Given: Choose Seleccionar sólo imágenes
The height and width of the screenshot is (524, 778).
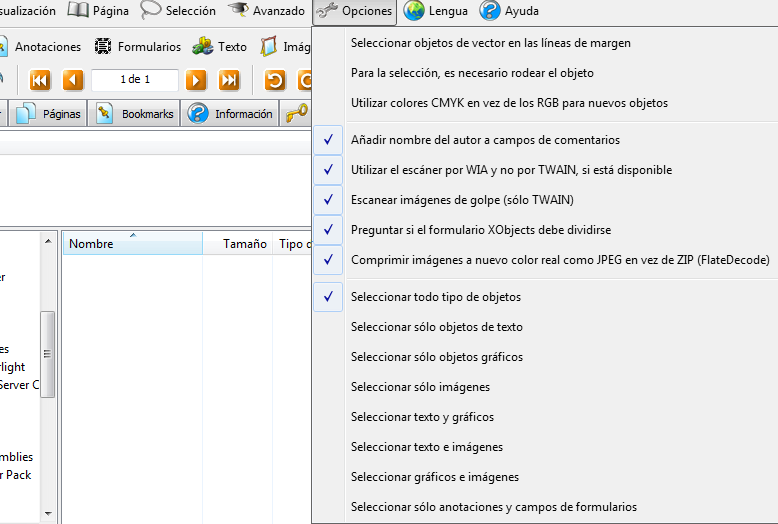Looking at the screenshot, I should (545, 387).
